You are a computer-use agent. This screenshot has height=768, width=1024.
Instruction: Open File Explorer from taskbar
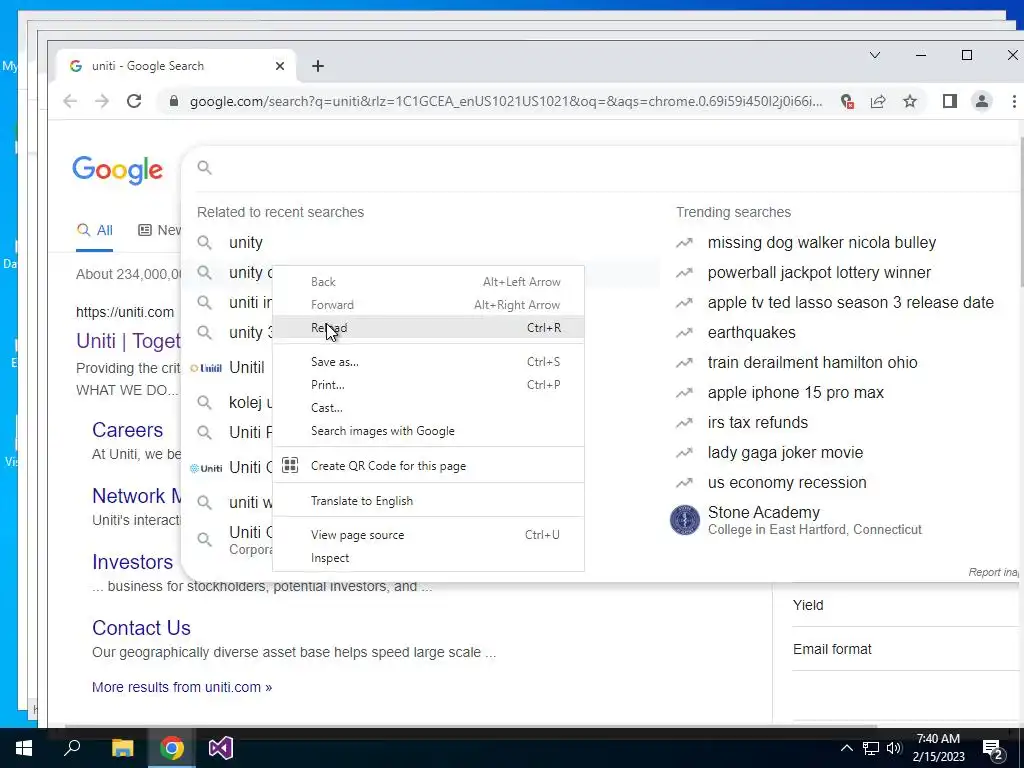click(122, 748)
